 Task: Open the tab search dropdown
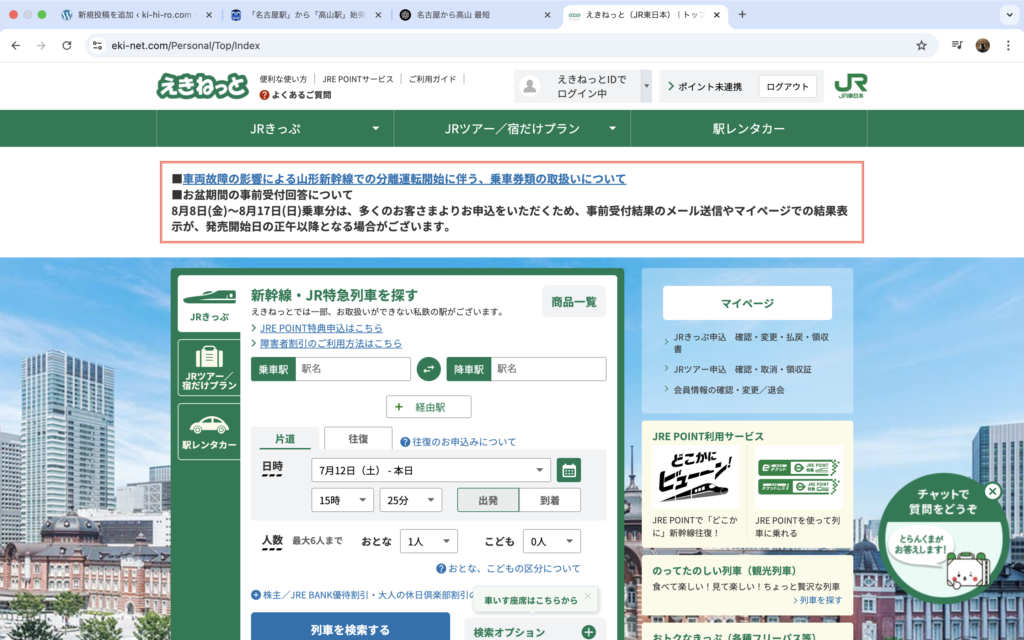pos(1010,14)
